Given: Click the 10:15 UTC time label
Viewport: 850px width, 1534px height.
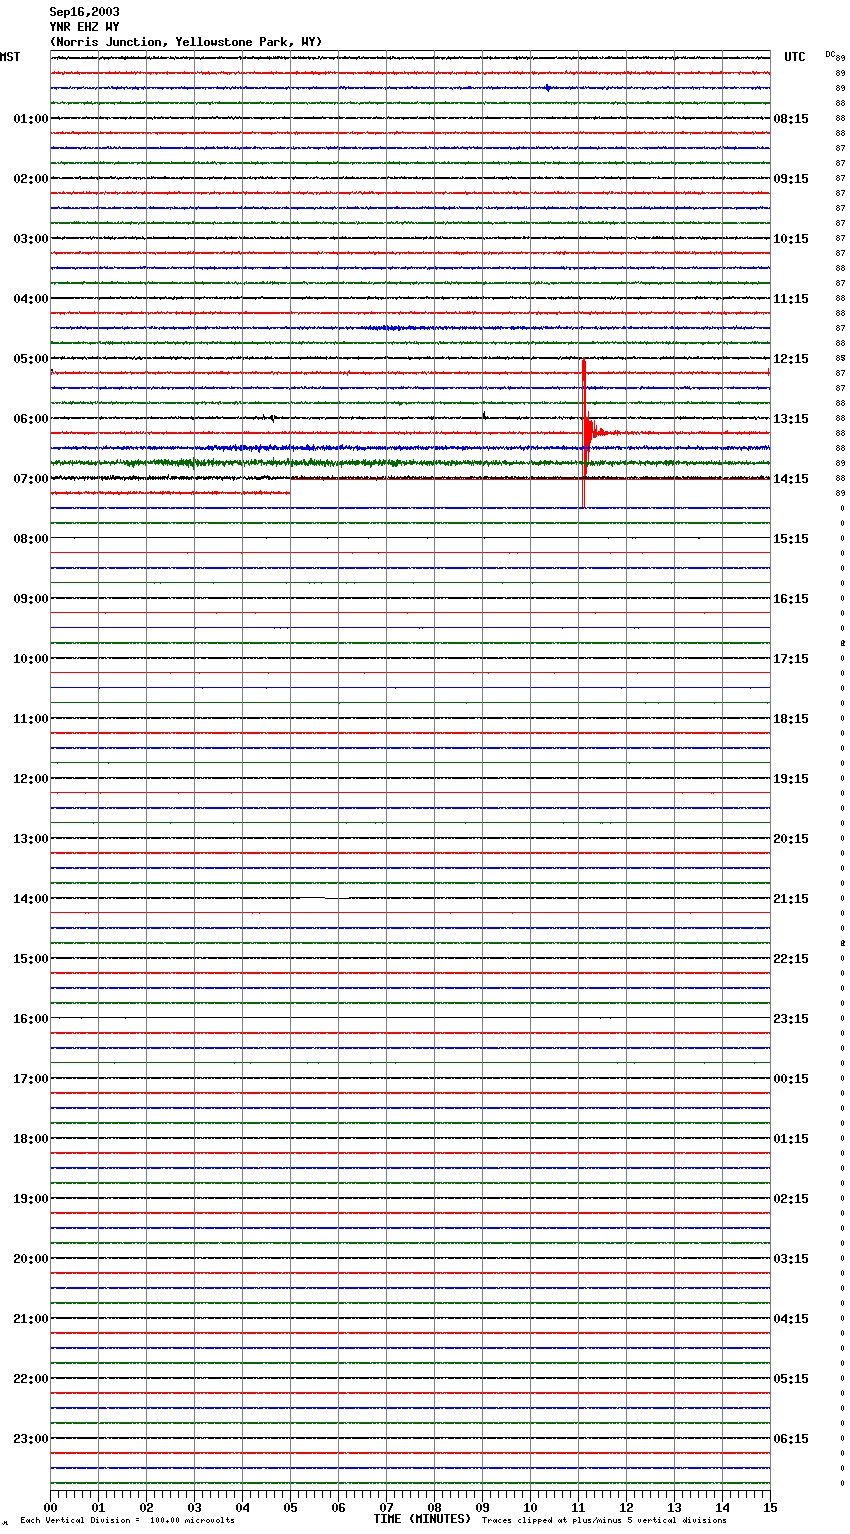Looking at the screenshot, I should (x=791, y=239).
